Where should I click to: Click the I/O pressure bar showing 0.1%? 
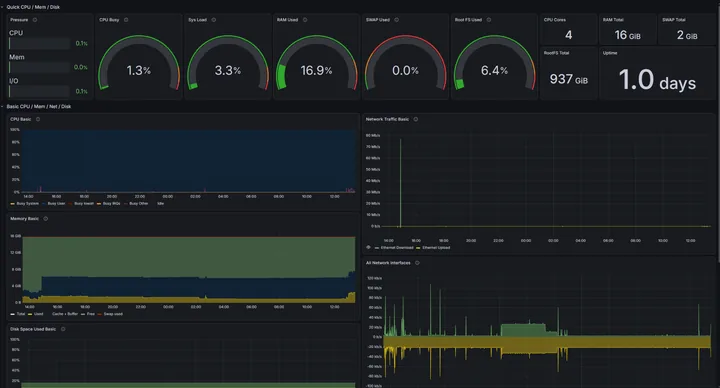point(39,91)
